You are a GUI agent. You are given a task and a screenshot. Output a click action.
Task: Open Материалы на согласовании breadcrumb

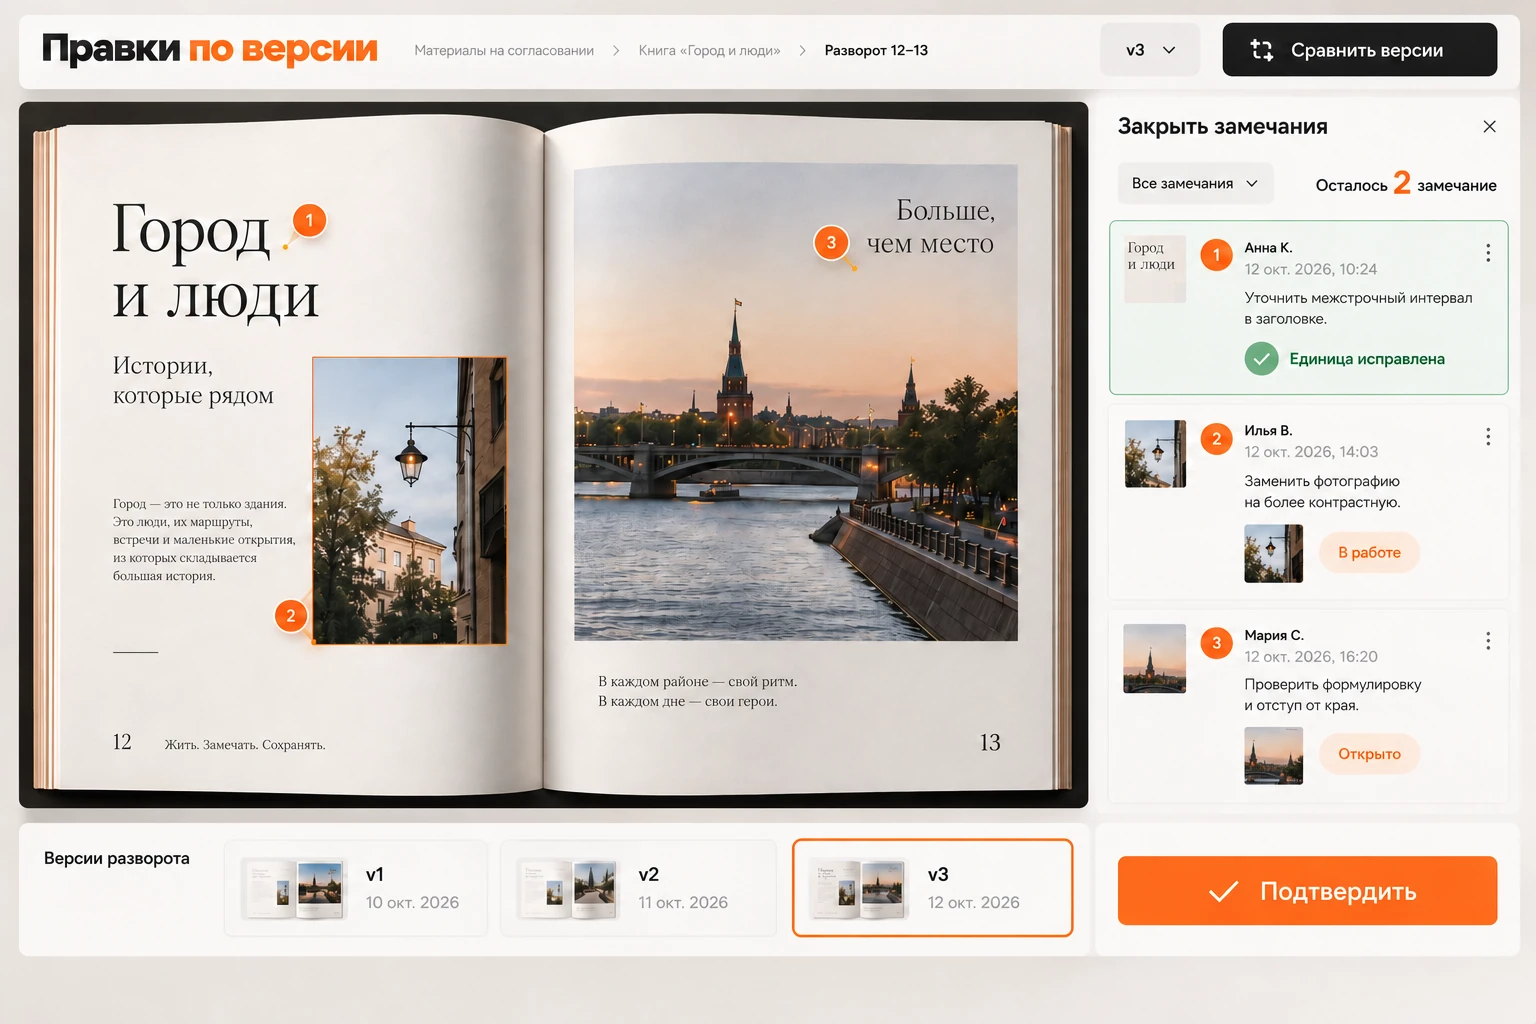click(x=504, y=50)
